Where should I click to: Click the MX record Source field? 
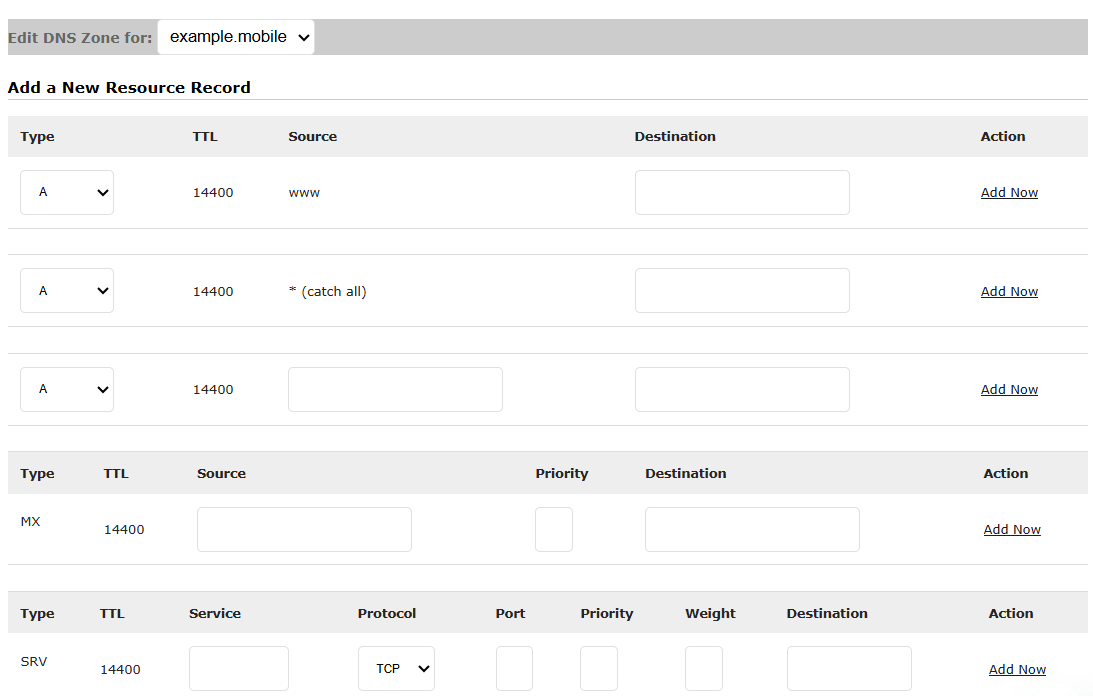(x=304, y=529)
